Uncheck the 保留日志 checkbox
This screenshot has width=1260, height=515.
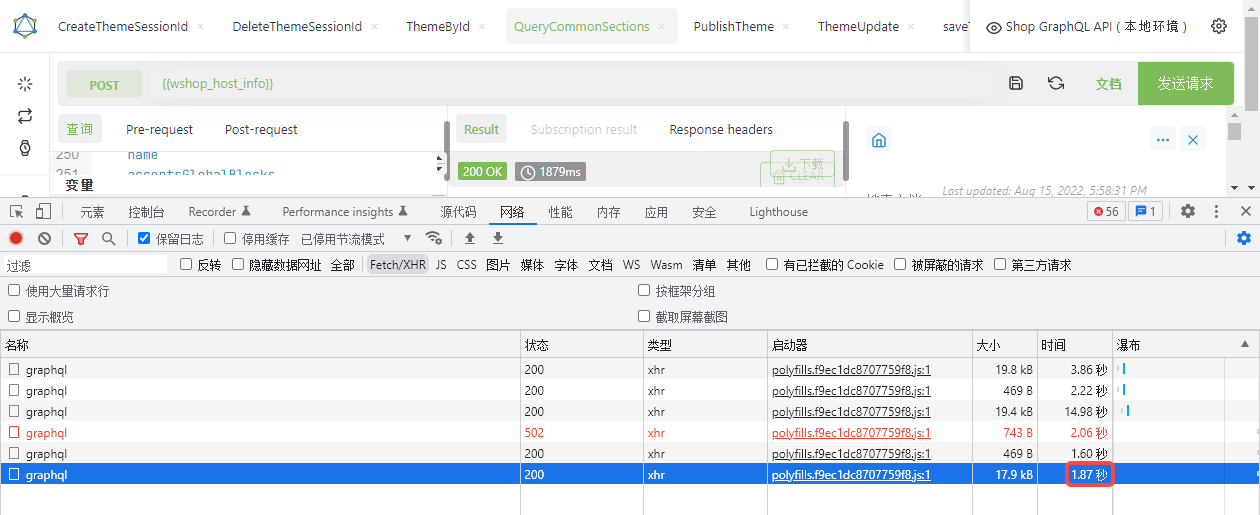tap(144, 239)
